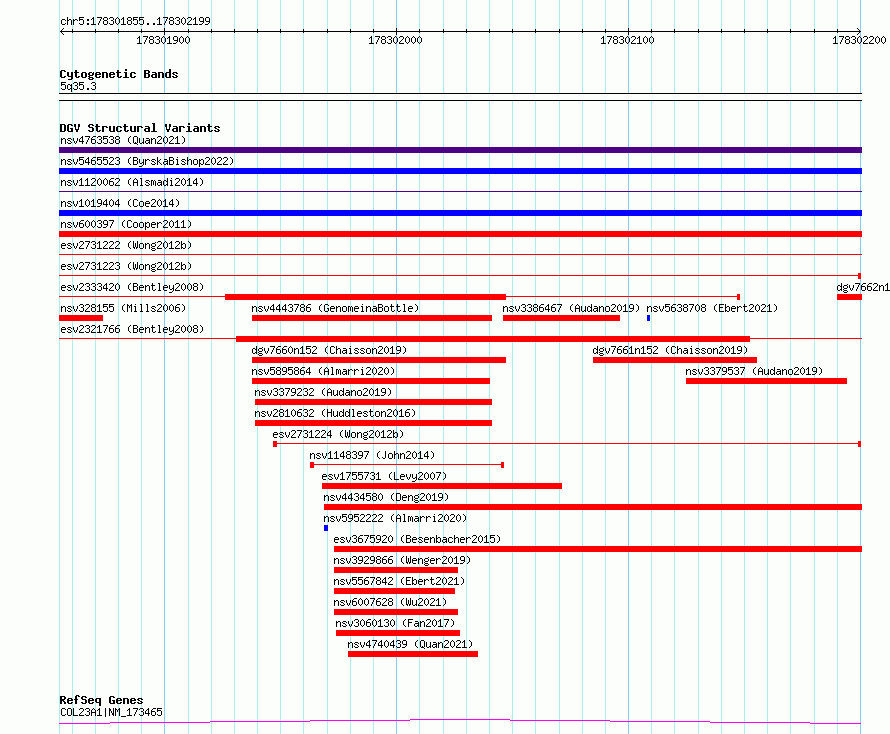890x734 pixels.
Task: Click the partially visible dgv7662n1 label
Action: [x=863, y=287]
